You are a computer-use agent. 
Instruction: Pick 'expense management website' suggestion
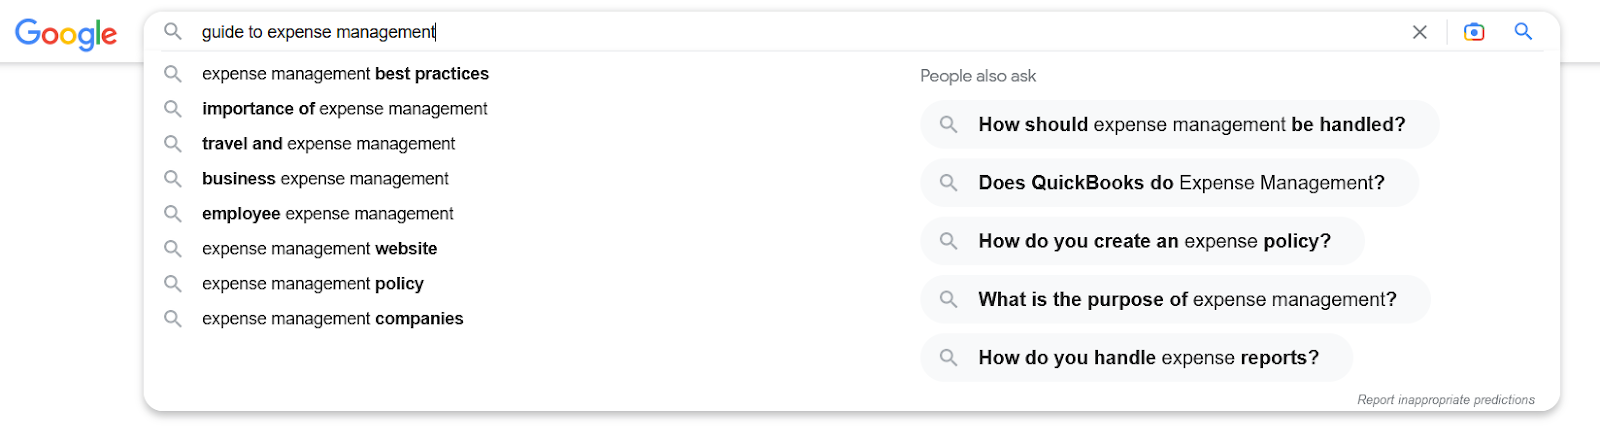[319, 249]
